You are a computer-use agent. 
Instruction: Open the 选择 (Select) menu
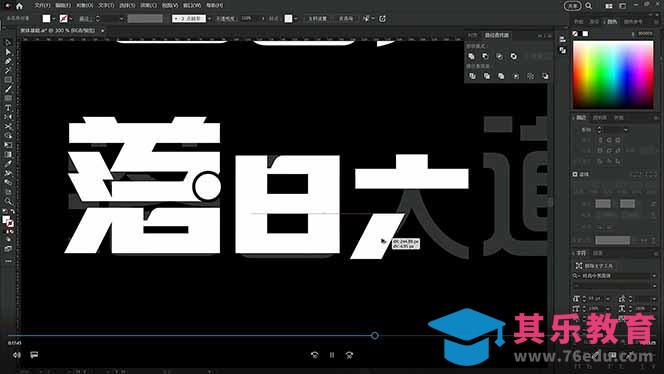[127, 6]
